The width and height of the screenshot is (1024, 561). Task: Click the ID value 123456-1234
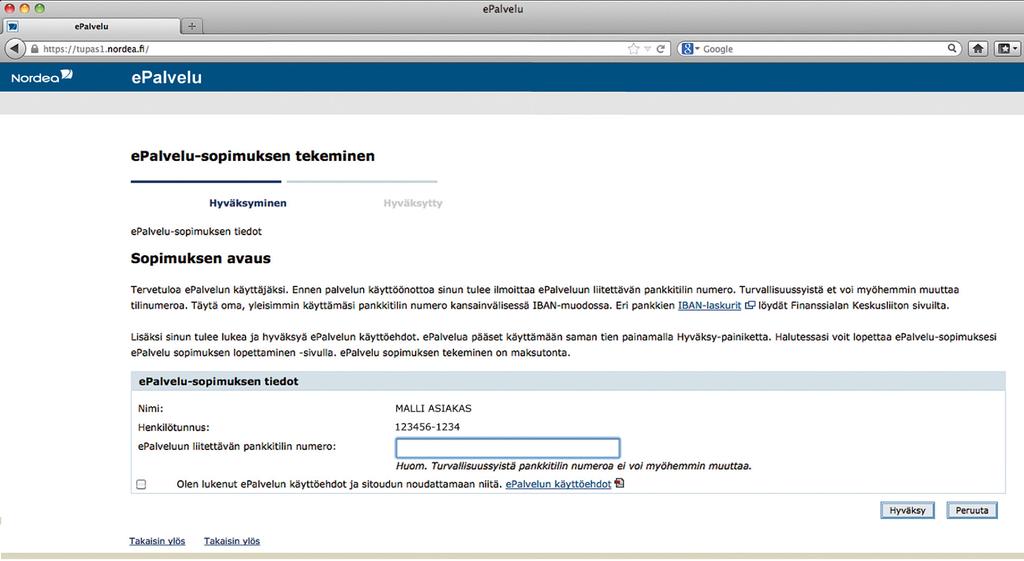click(427, 427)
